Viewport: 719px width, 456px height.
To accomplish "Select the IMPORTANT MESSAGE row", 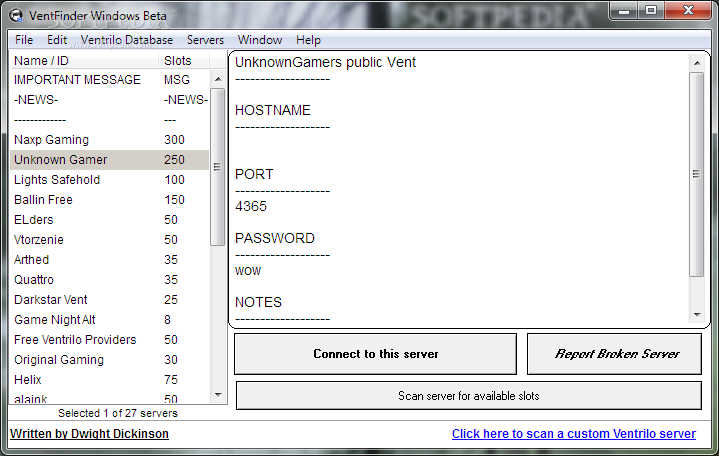I will click(x=109, y=80).
